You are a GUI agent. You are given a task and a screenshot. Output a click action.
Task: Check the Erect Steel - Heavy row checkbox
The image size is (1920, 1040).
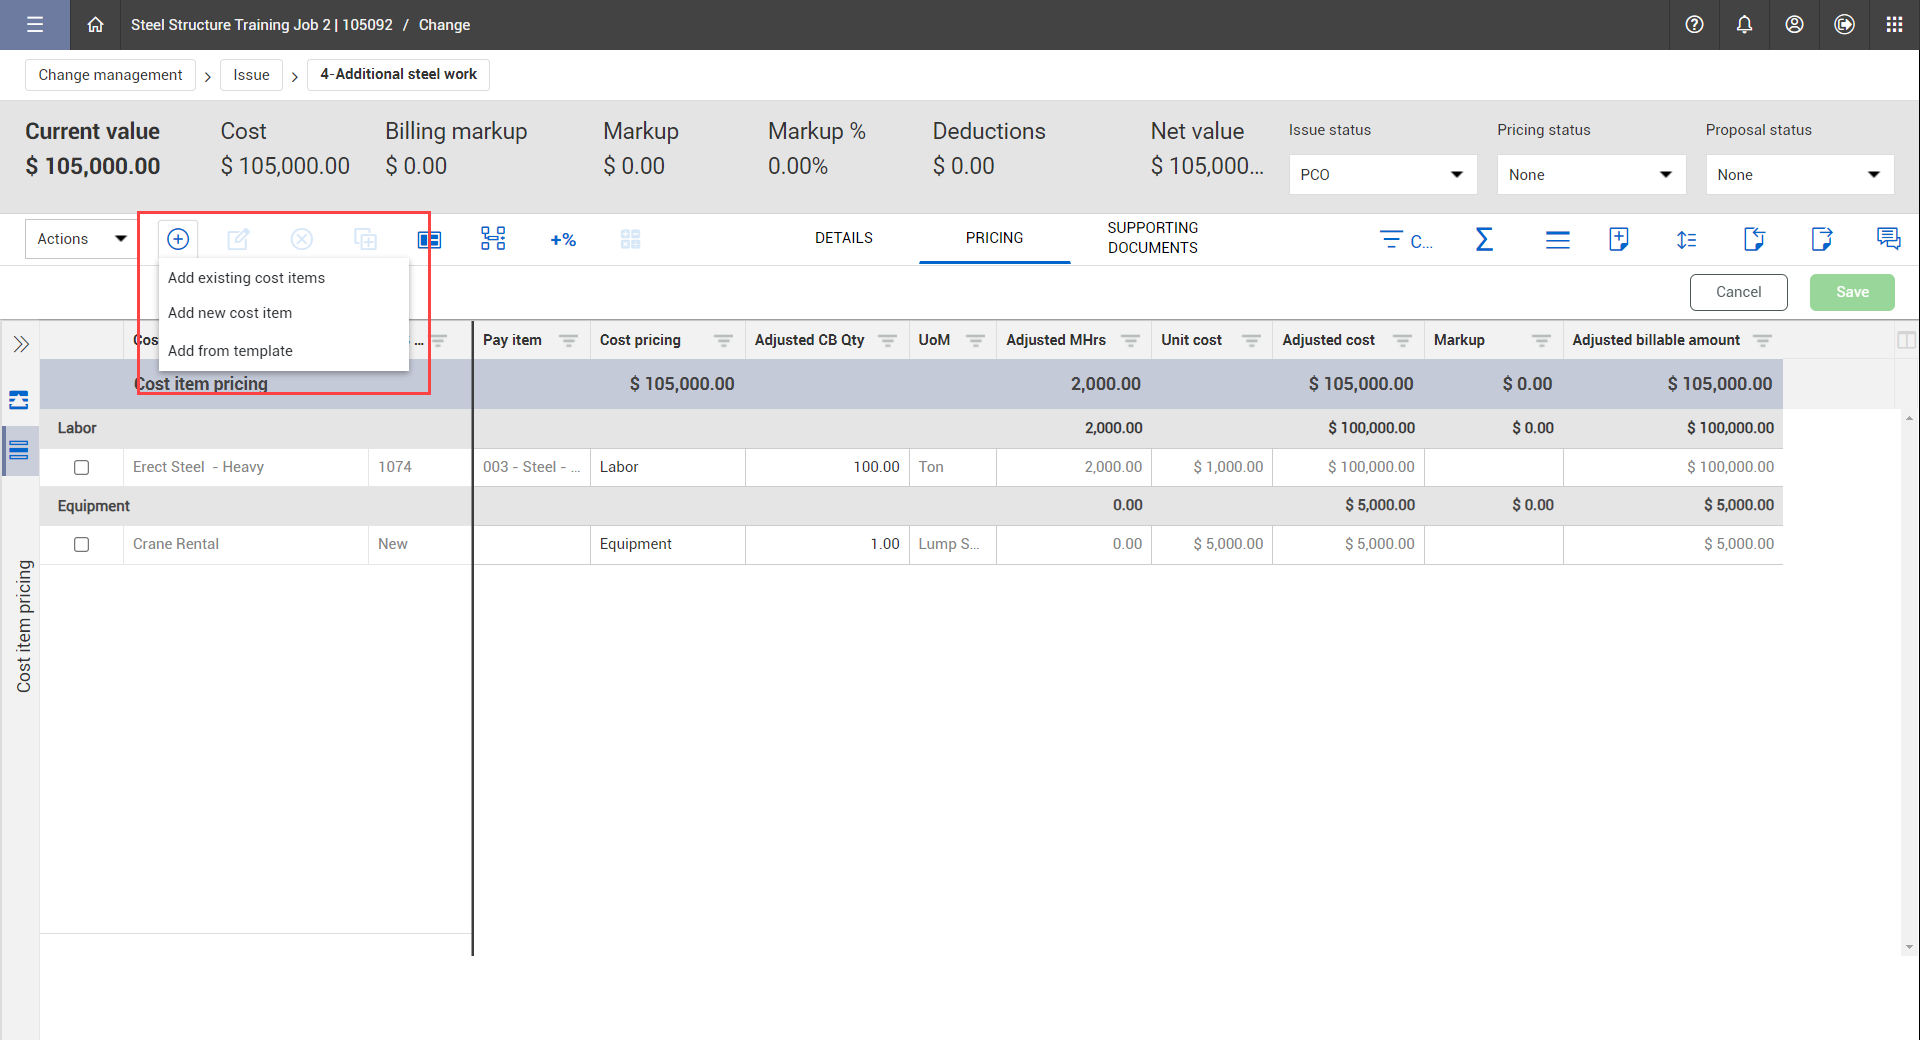[82, 467]
